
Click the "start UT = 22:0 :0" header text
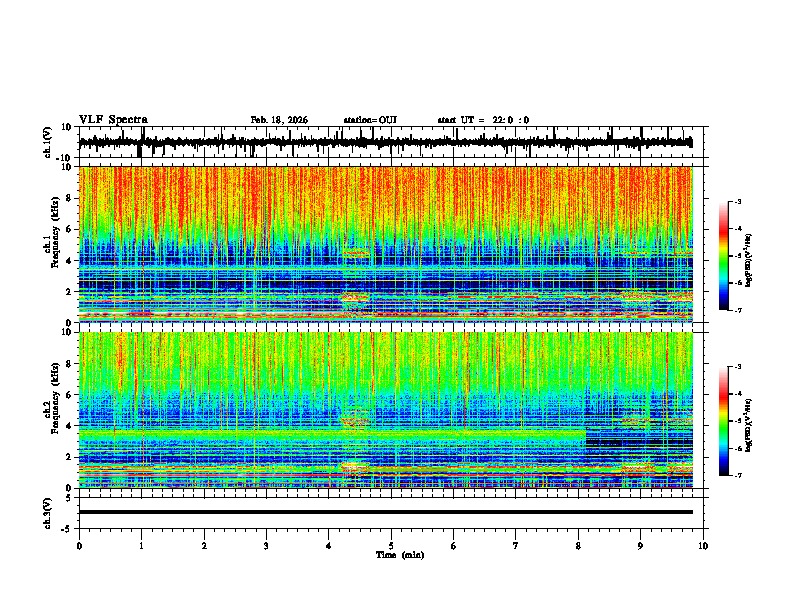tap(483, 120)
